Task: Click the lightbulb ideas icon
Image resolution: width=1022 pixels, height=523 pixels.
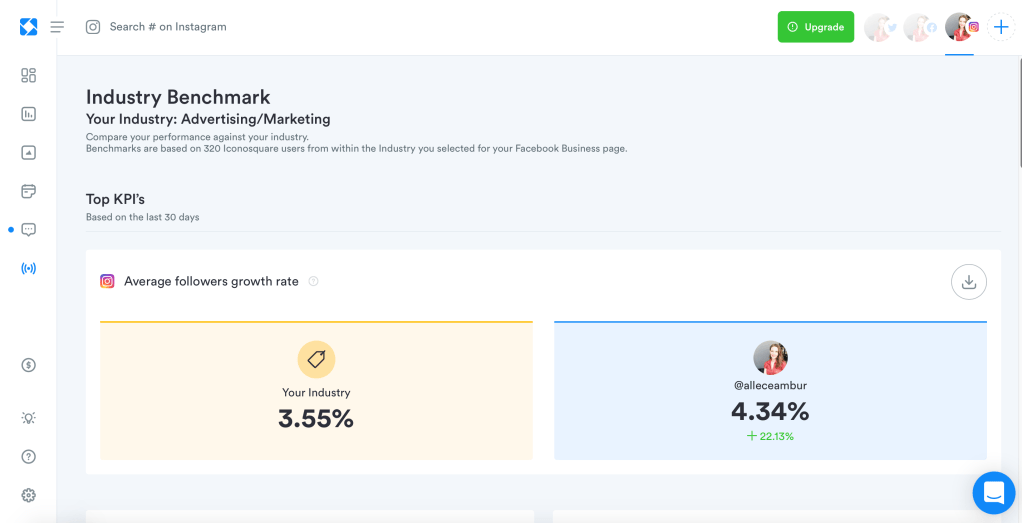Action: pos(28,418)
